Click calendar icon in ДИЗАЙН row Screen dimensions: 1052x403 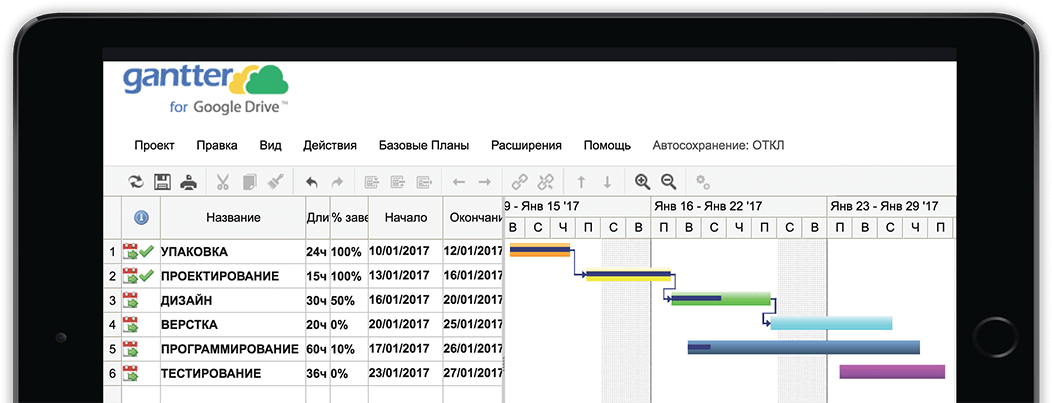[130, 300]
